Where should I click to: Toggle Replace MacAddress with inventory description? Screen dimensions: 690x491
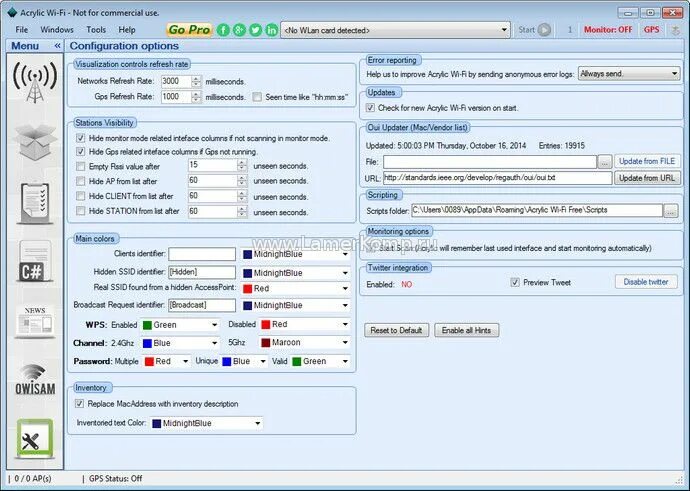(79, 403)
